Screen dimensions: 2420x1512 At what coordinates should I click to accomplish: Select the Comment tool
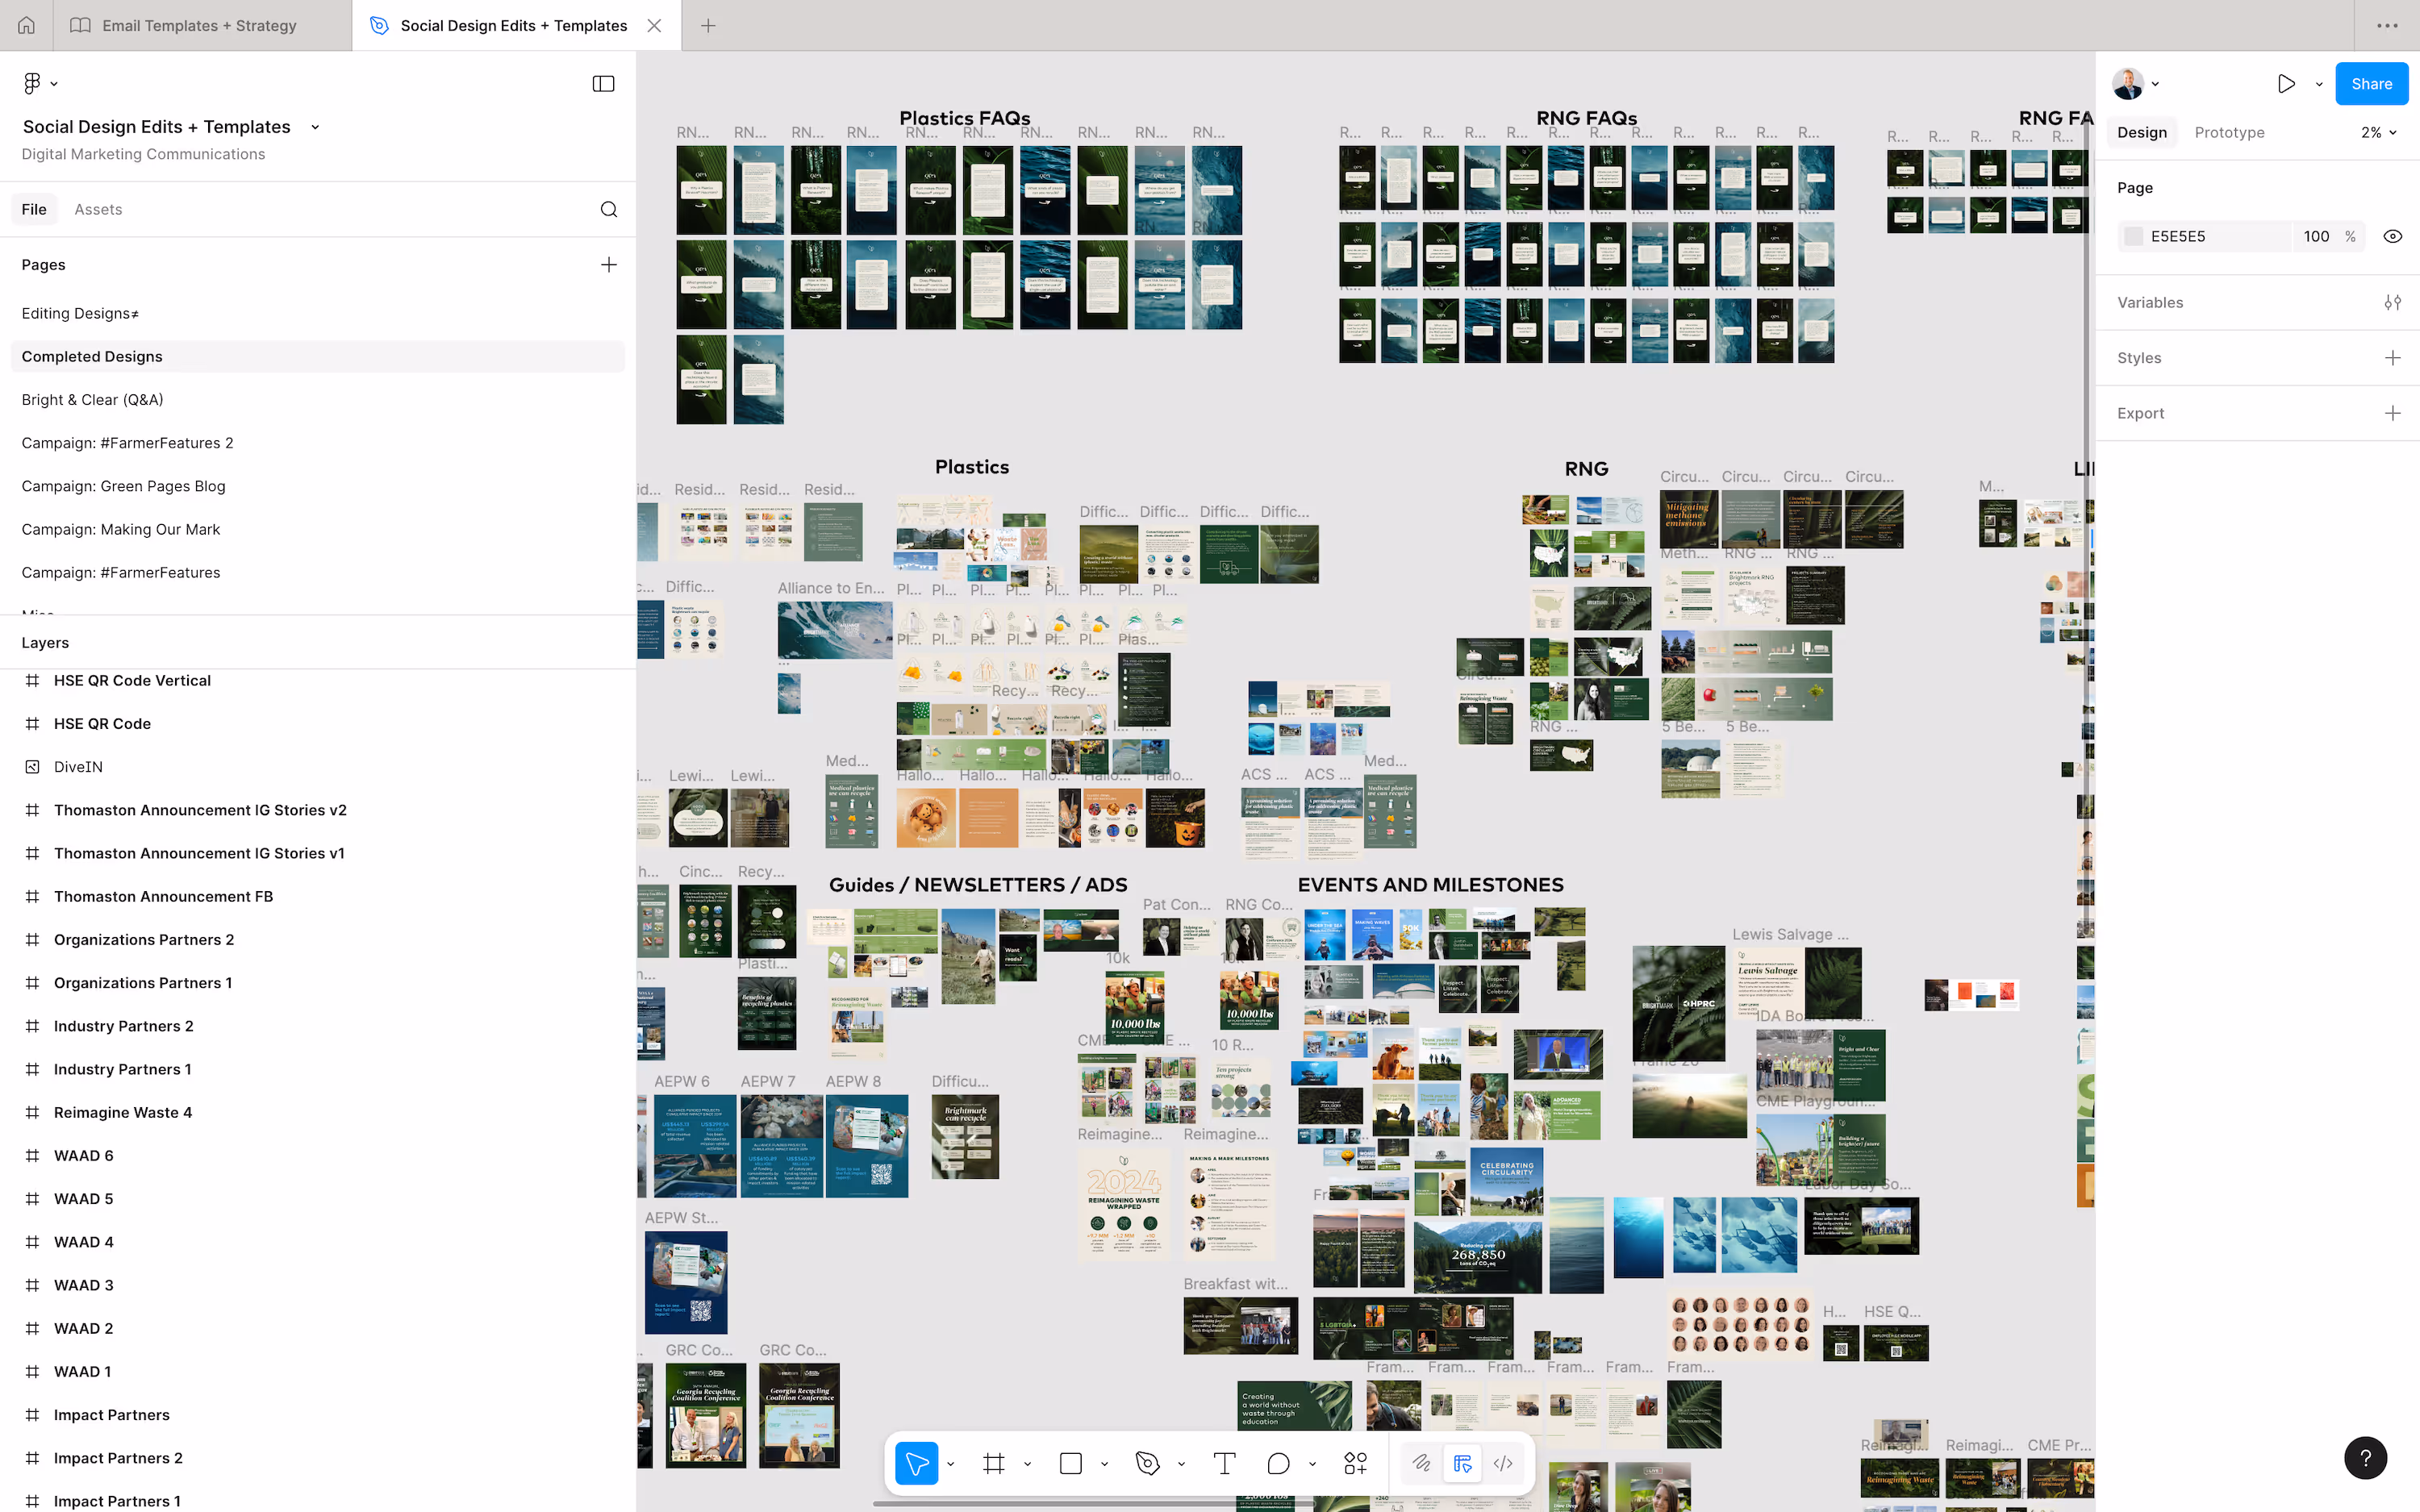tap(1278, 1463)
